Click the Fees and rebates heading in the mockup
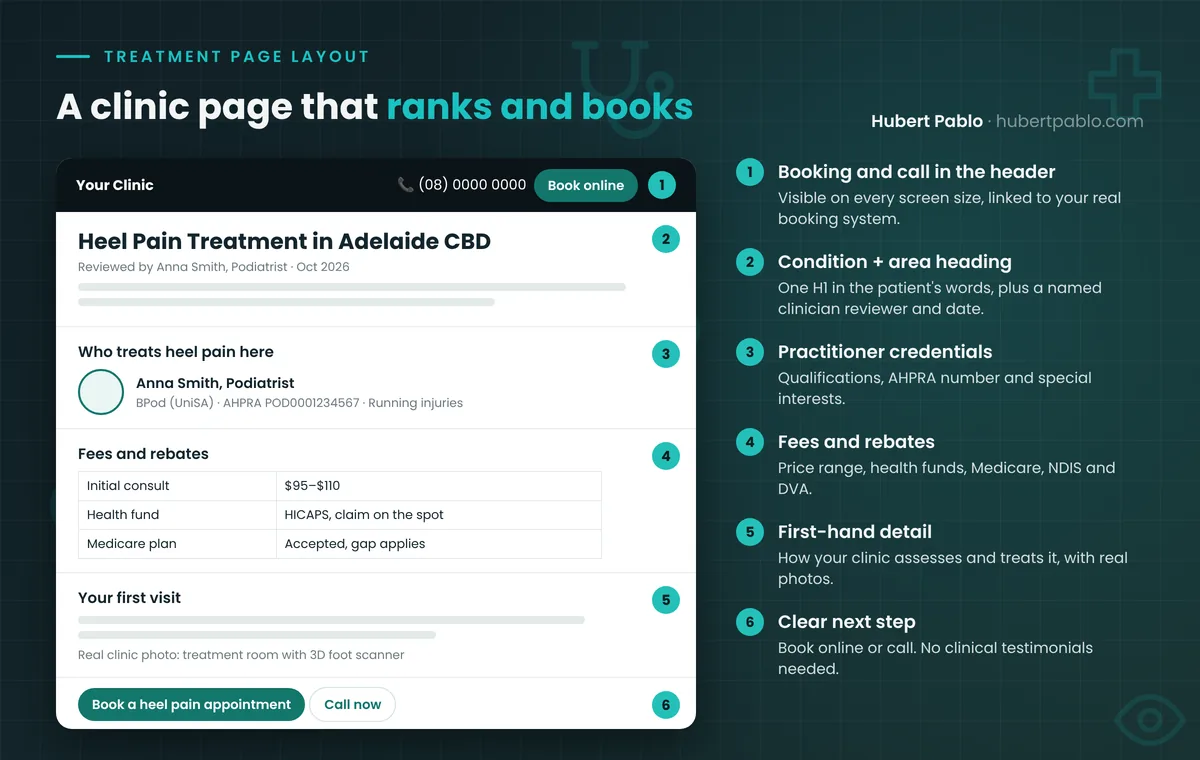Screen dimensions: 1200x760 tap(143, 454)
